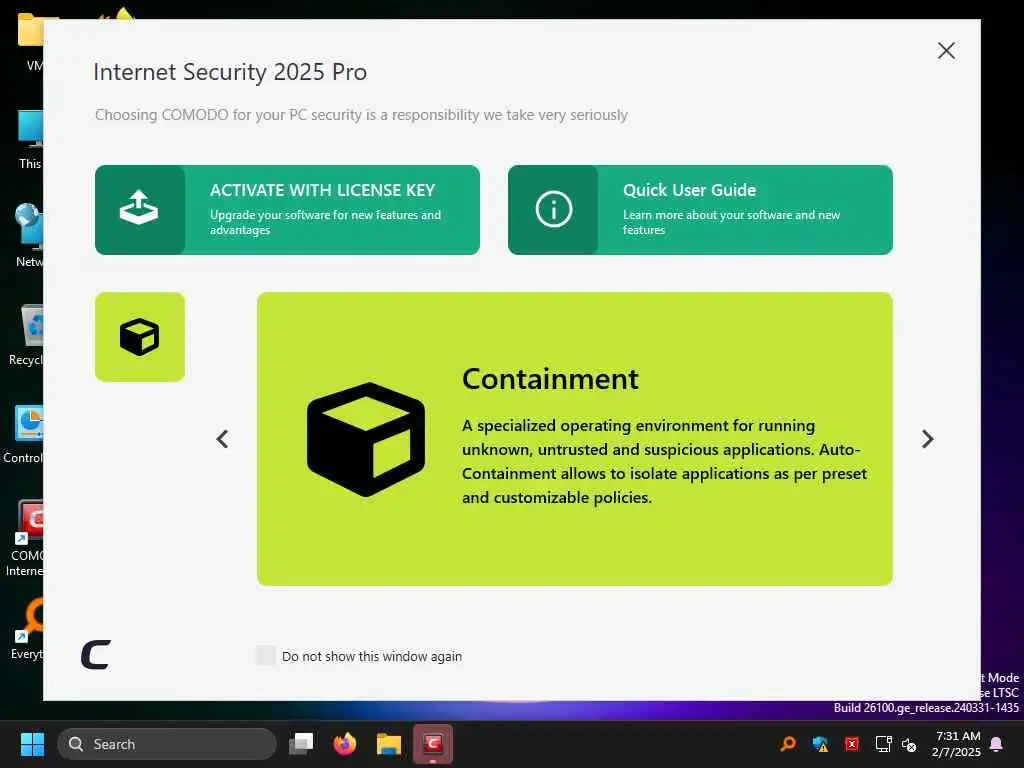Select the This PC desktop icon
Image resolution: width=1024 pixels, height=768 pixels.
pos(29,140)
